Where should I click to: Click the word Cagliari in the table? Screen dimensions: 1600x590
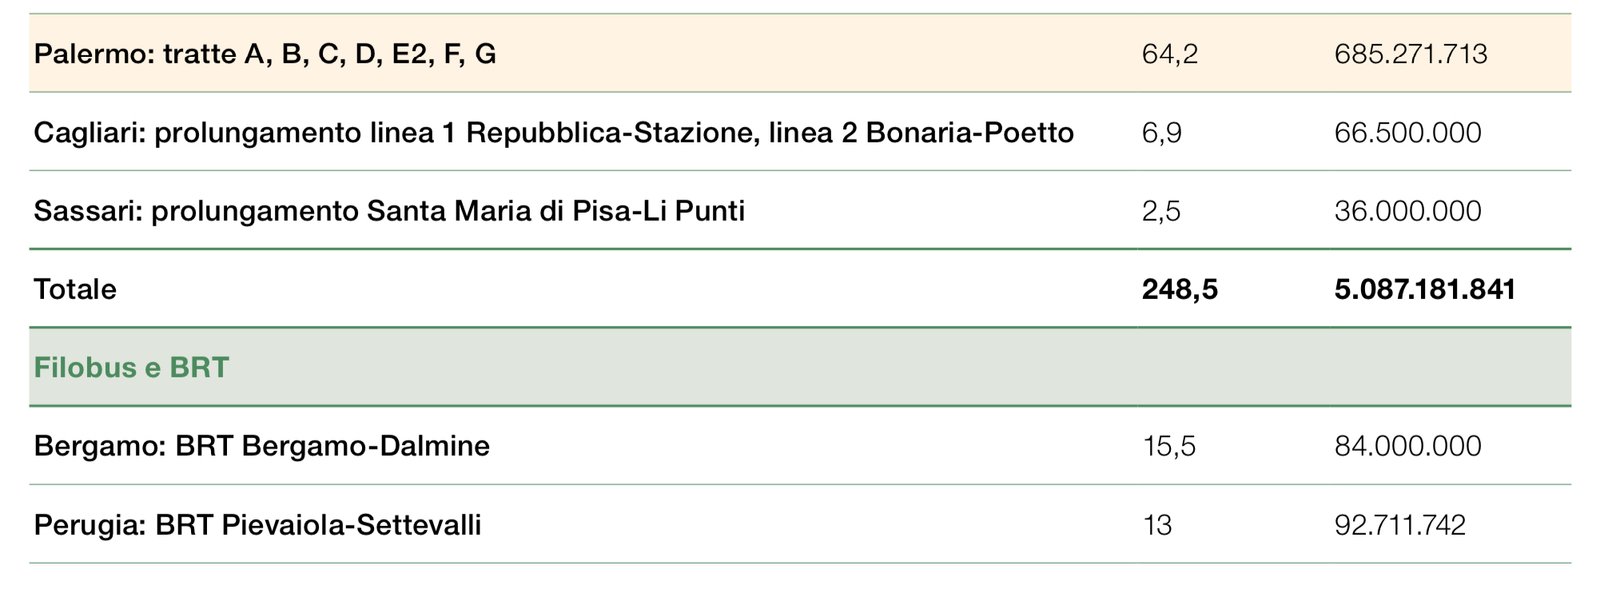(x=88, y=133)
